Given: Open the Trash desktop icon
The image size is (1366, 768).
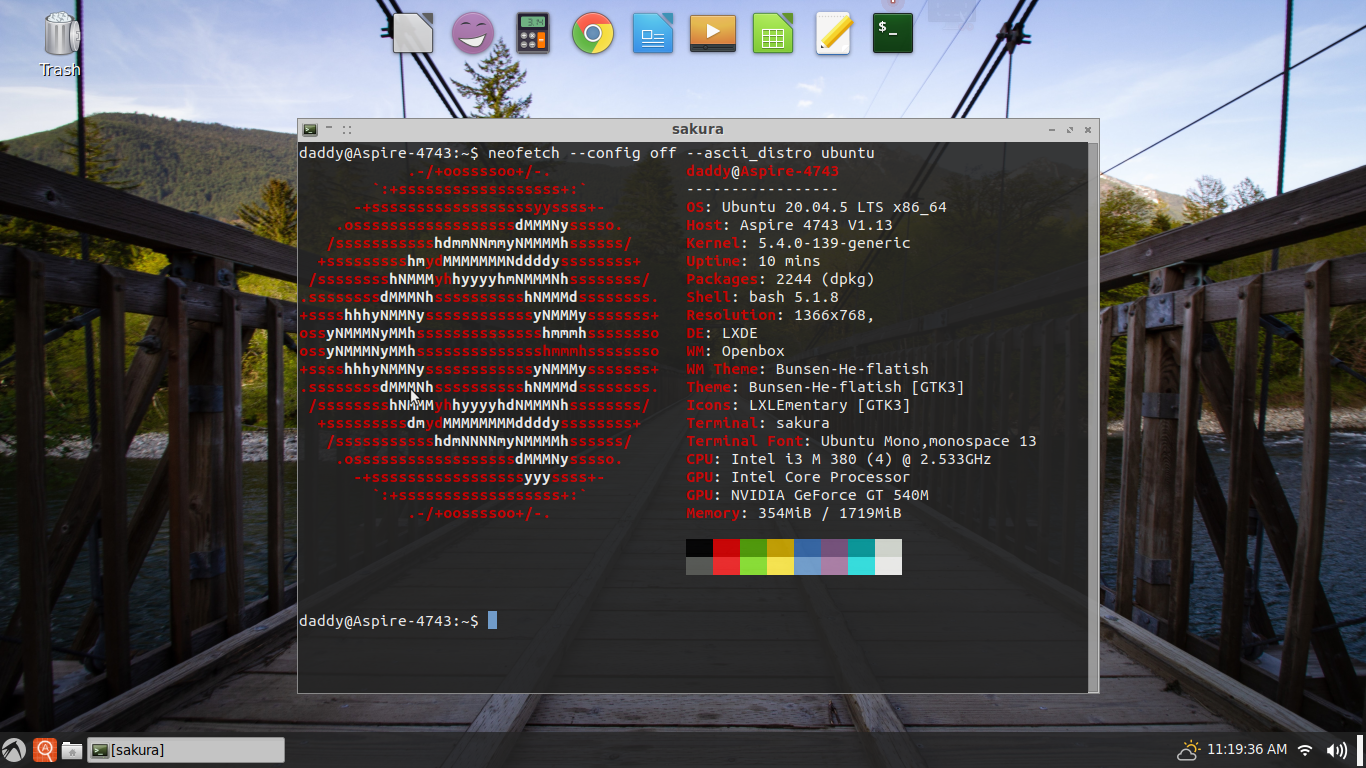Looking at the screenshot, I should (x=60, y=44).
